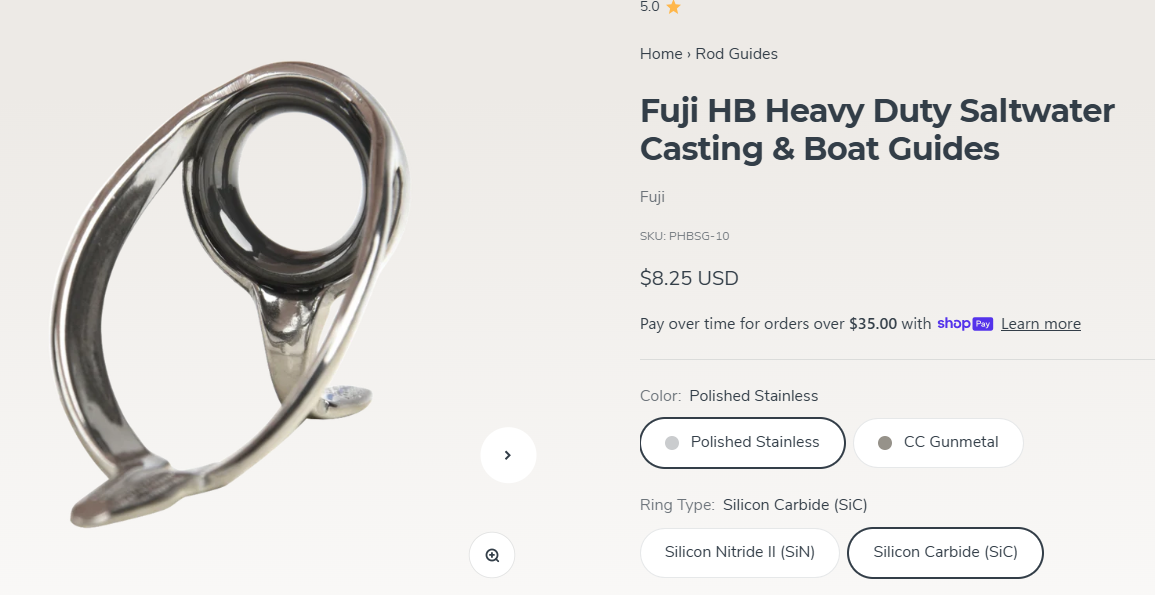
Task: Open the Learn more Shop Pay link
Action: click(1041, 324)
